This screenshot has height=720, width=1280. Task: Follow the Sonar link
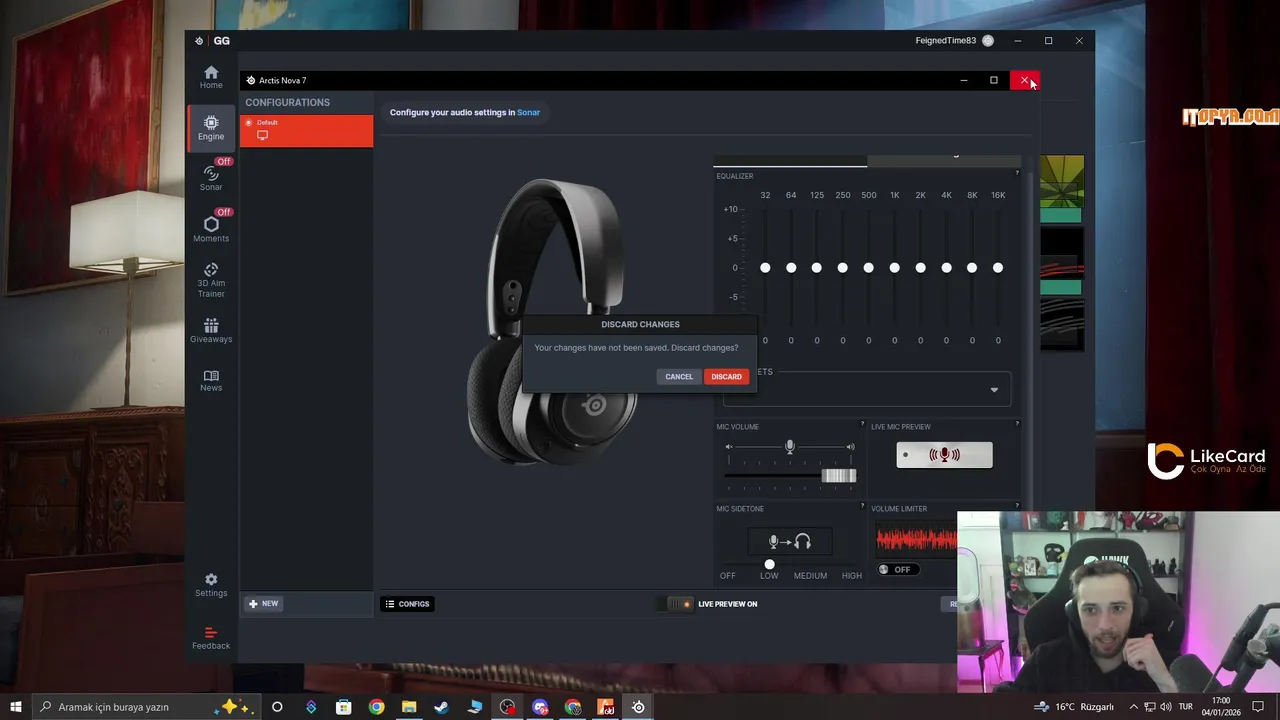[528, 113]
